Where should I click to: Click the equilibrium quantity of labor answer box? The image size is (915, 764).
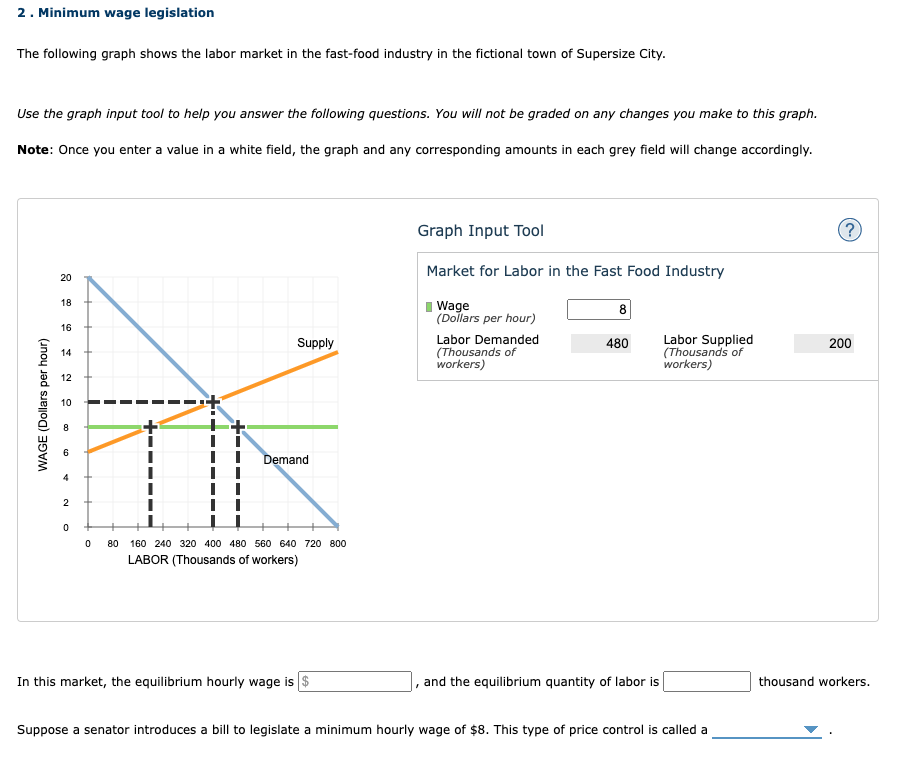pos(707,681)
